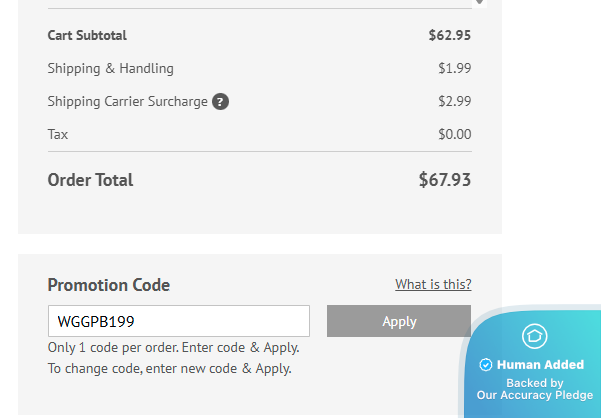
Task: Click the "Only 1 code per order" note
Action: pos(173,348)
